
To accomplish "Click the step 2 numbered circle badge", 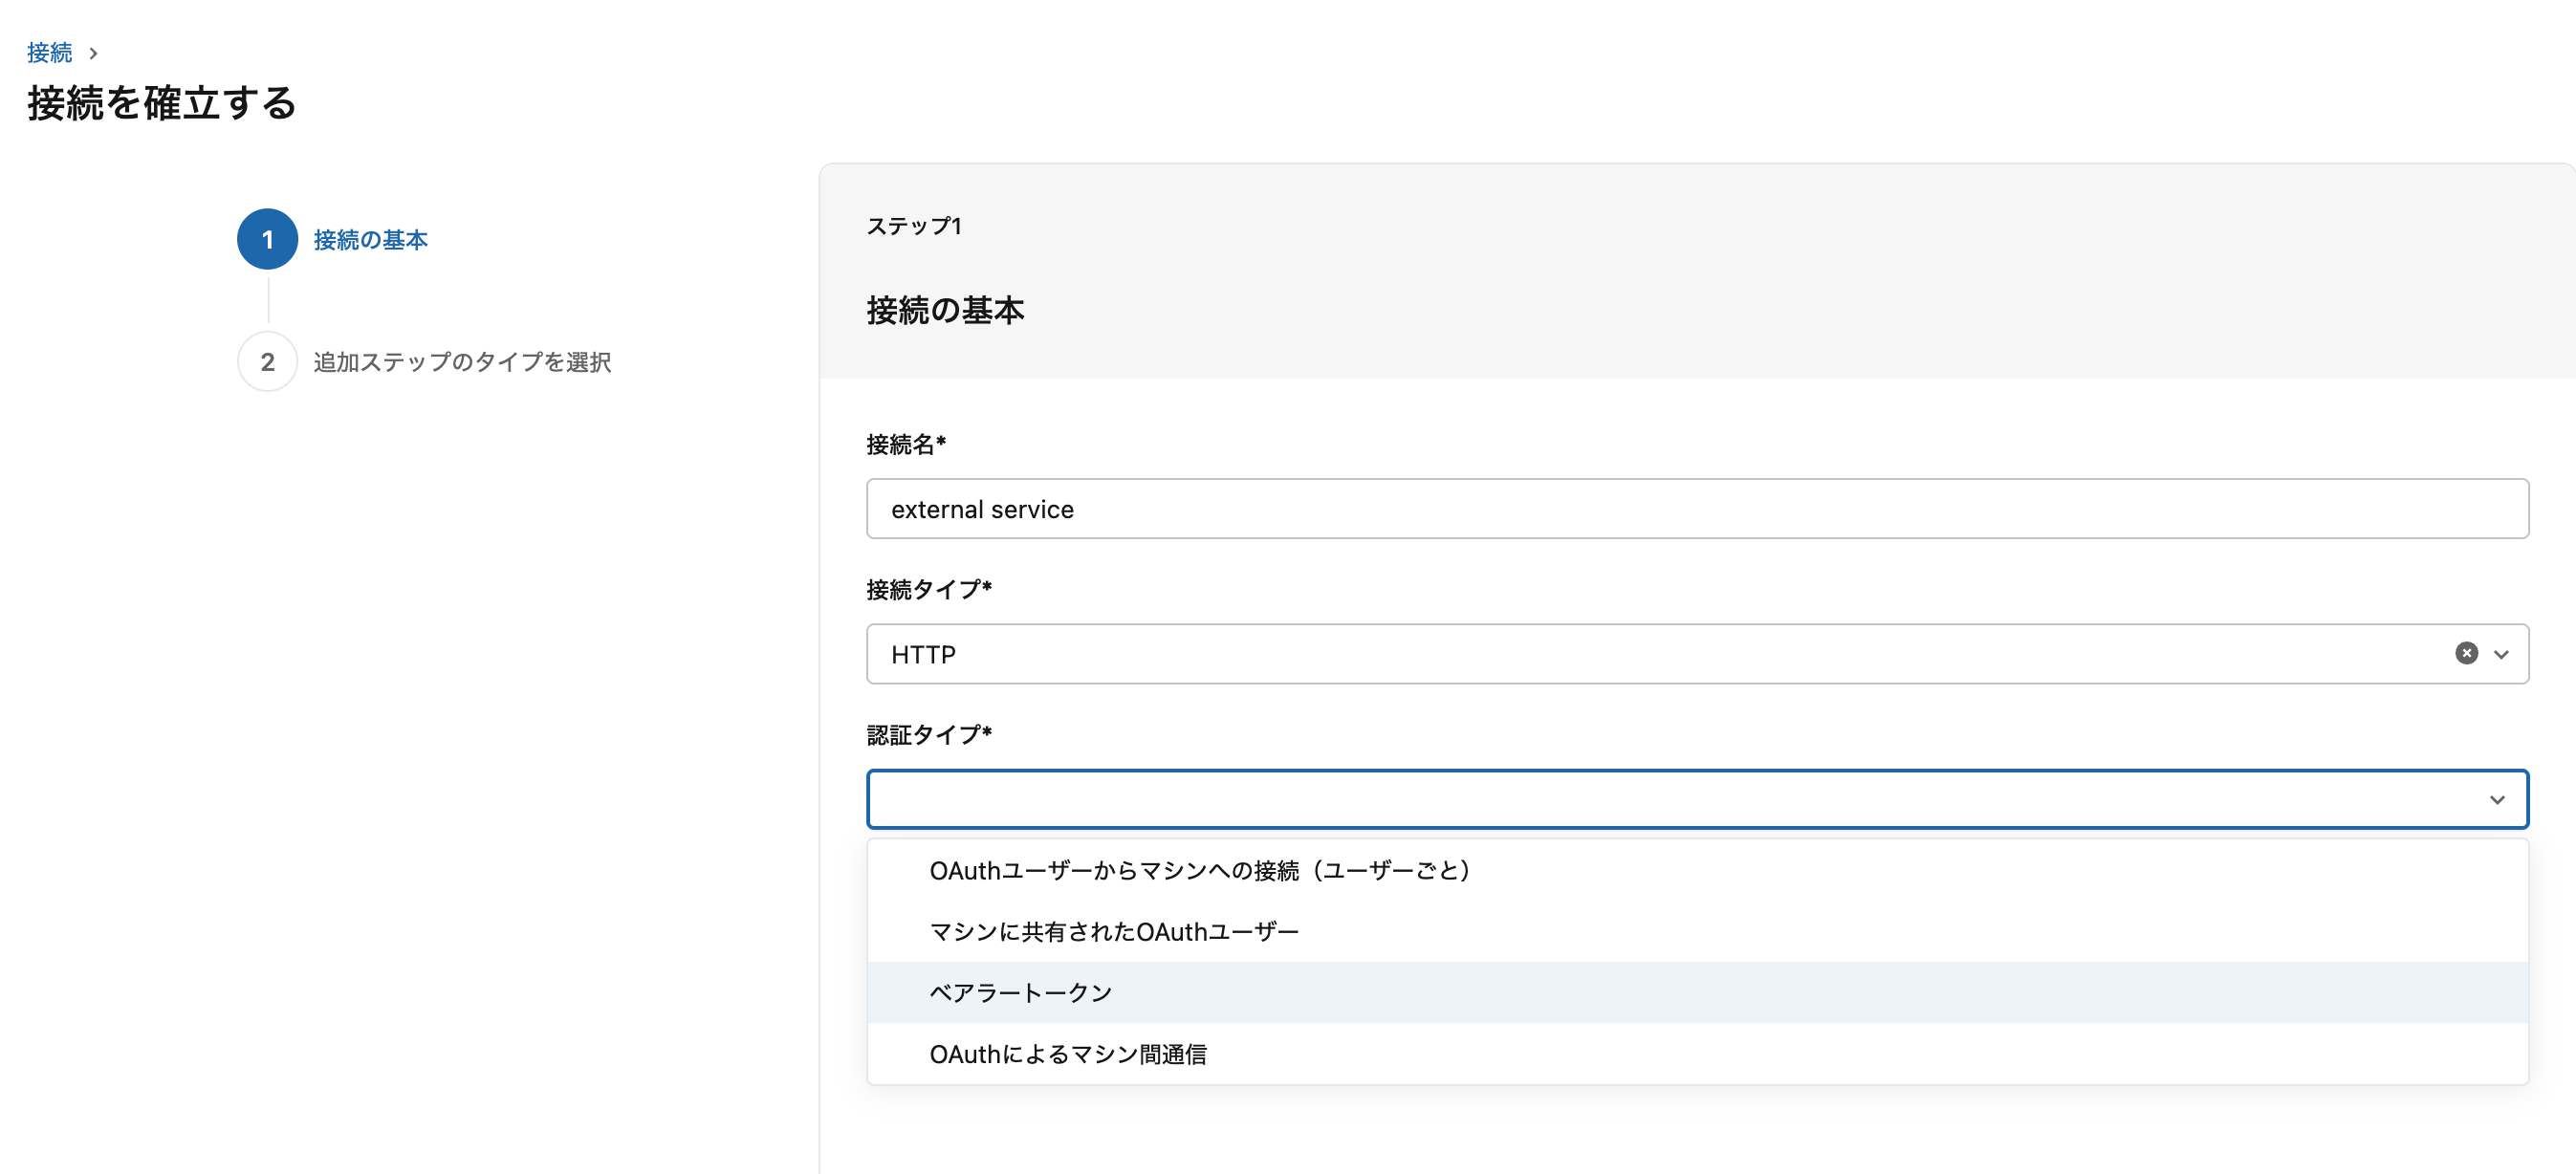I will click(266, 362).
